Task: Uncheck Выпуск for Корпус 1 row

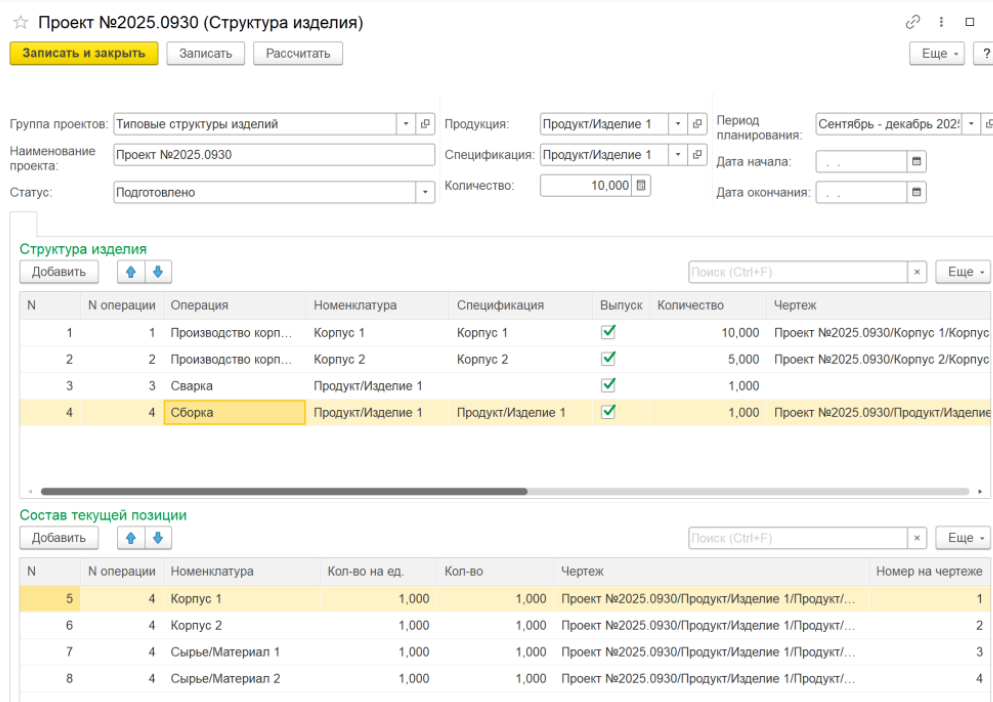Action: click(x=608, y=332)
